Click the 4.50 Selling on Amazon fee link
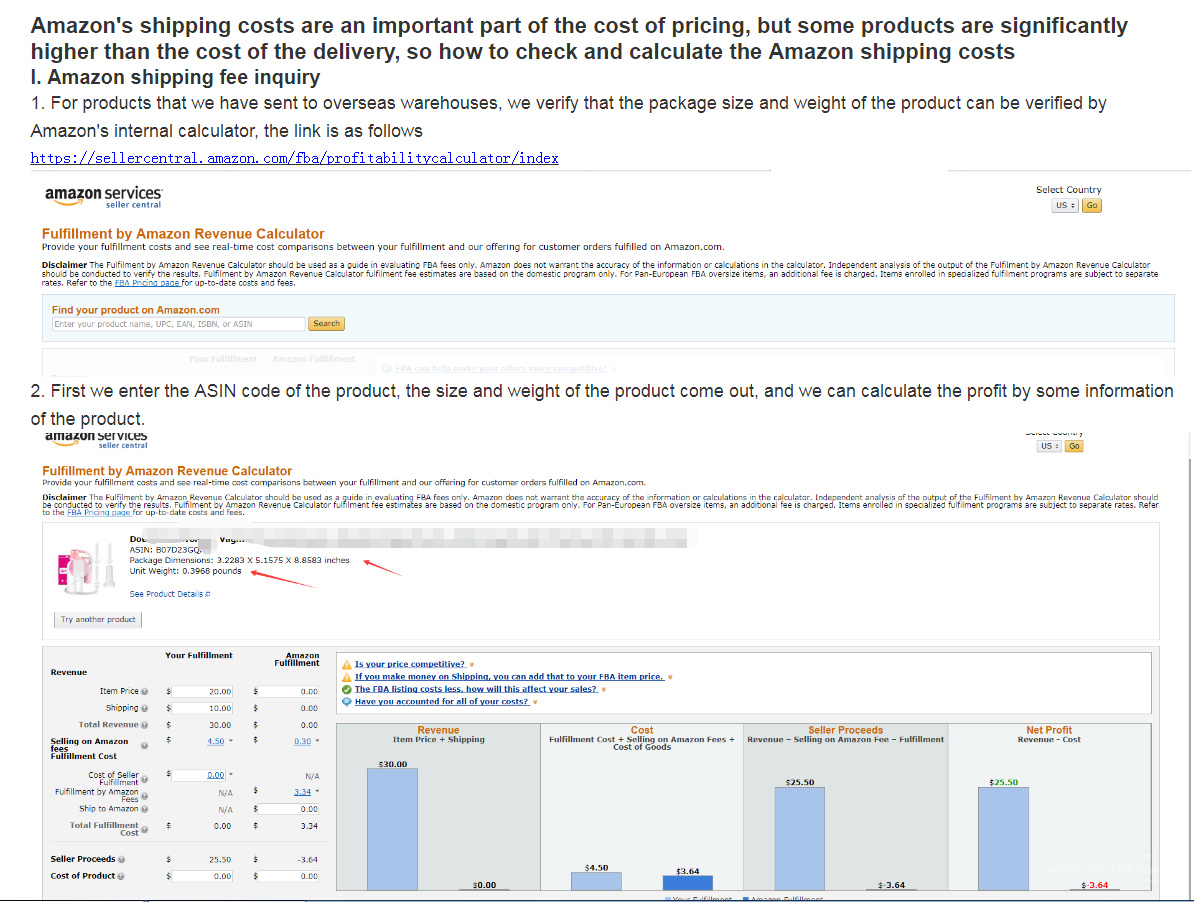Image resolution: width=1194 pixels, height=902 pixels. 215,741
